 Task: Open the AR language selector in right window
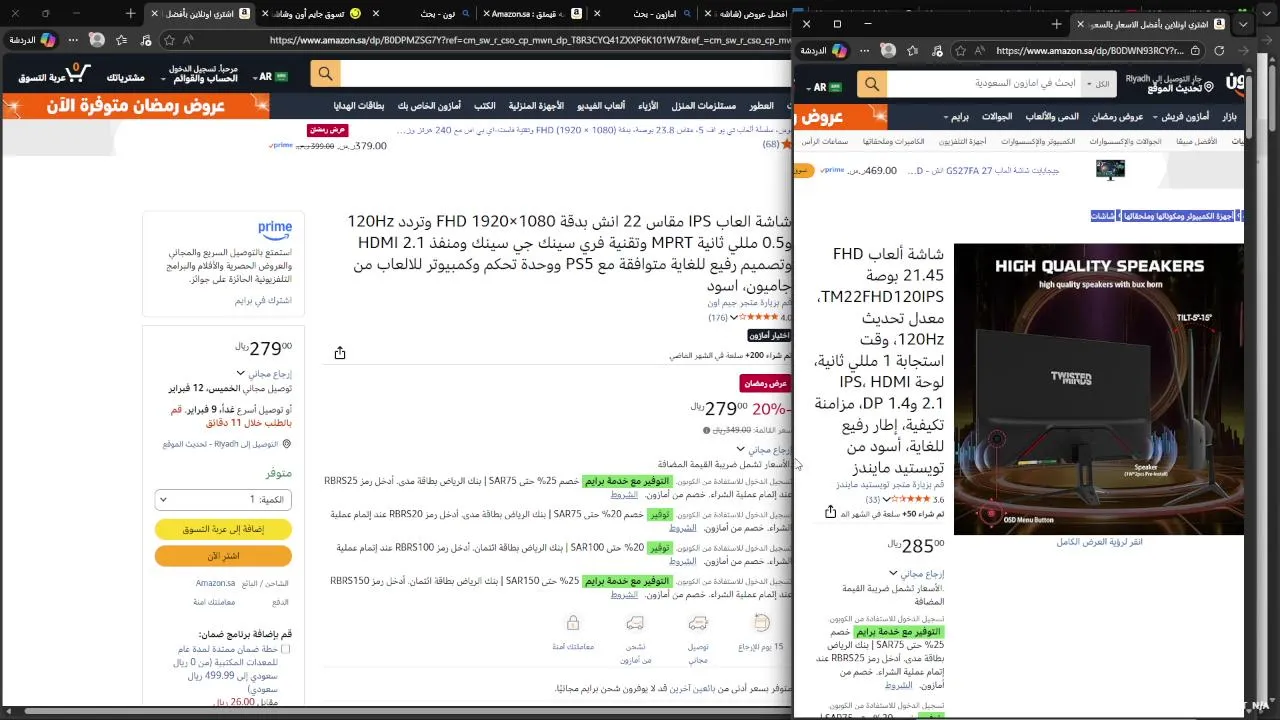click(825, 87)
